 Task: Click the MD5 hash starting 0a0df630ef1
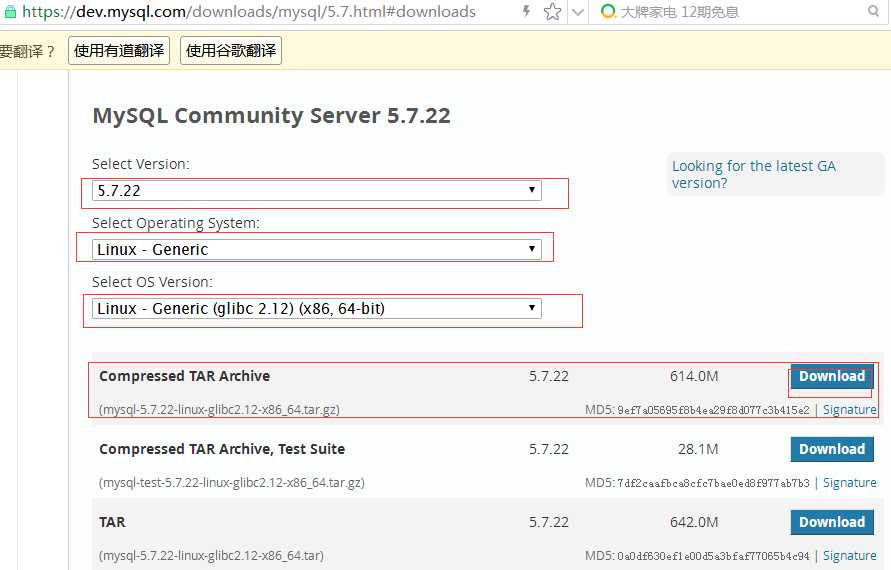pyautogui.click(x=713, y=555)
